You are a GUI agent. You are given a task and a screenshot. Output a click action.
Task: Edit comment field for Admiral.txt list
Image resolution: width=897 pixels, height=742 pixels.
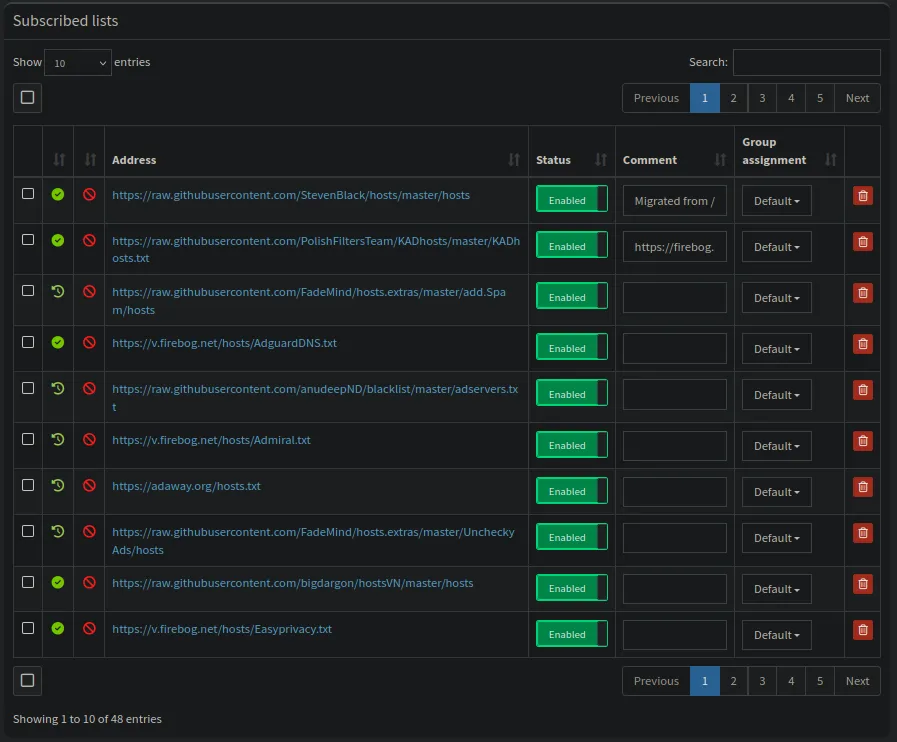674,446
